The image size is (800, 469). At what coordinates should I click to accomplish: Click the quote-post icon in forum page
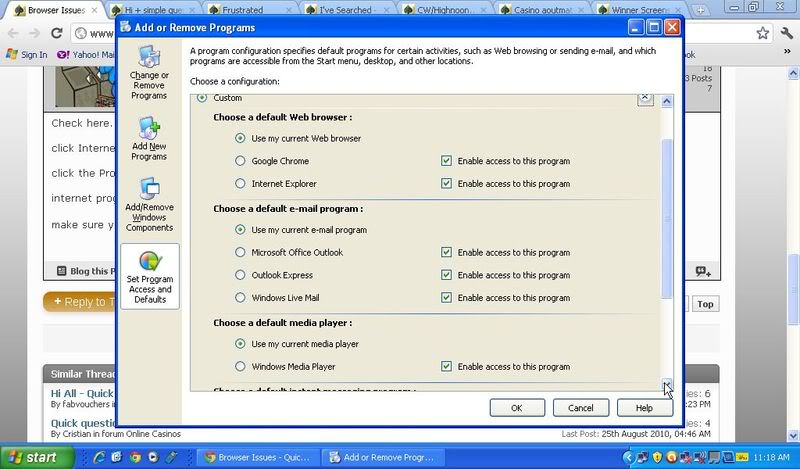[x=703, y=271]
